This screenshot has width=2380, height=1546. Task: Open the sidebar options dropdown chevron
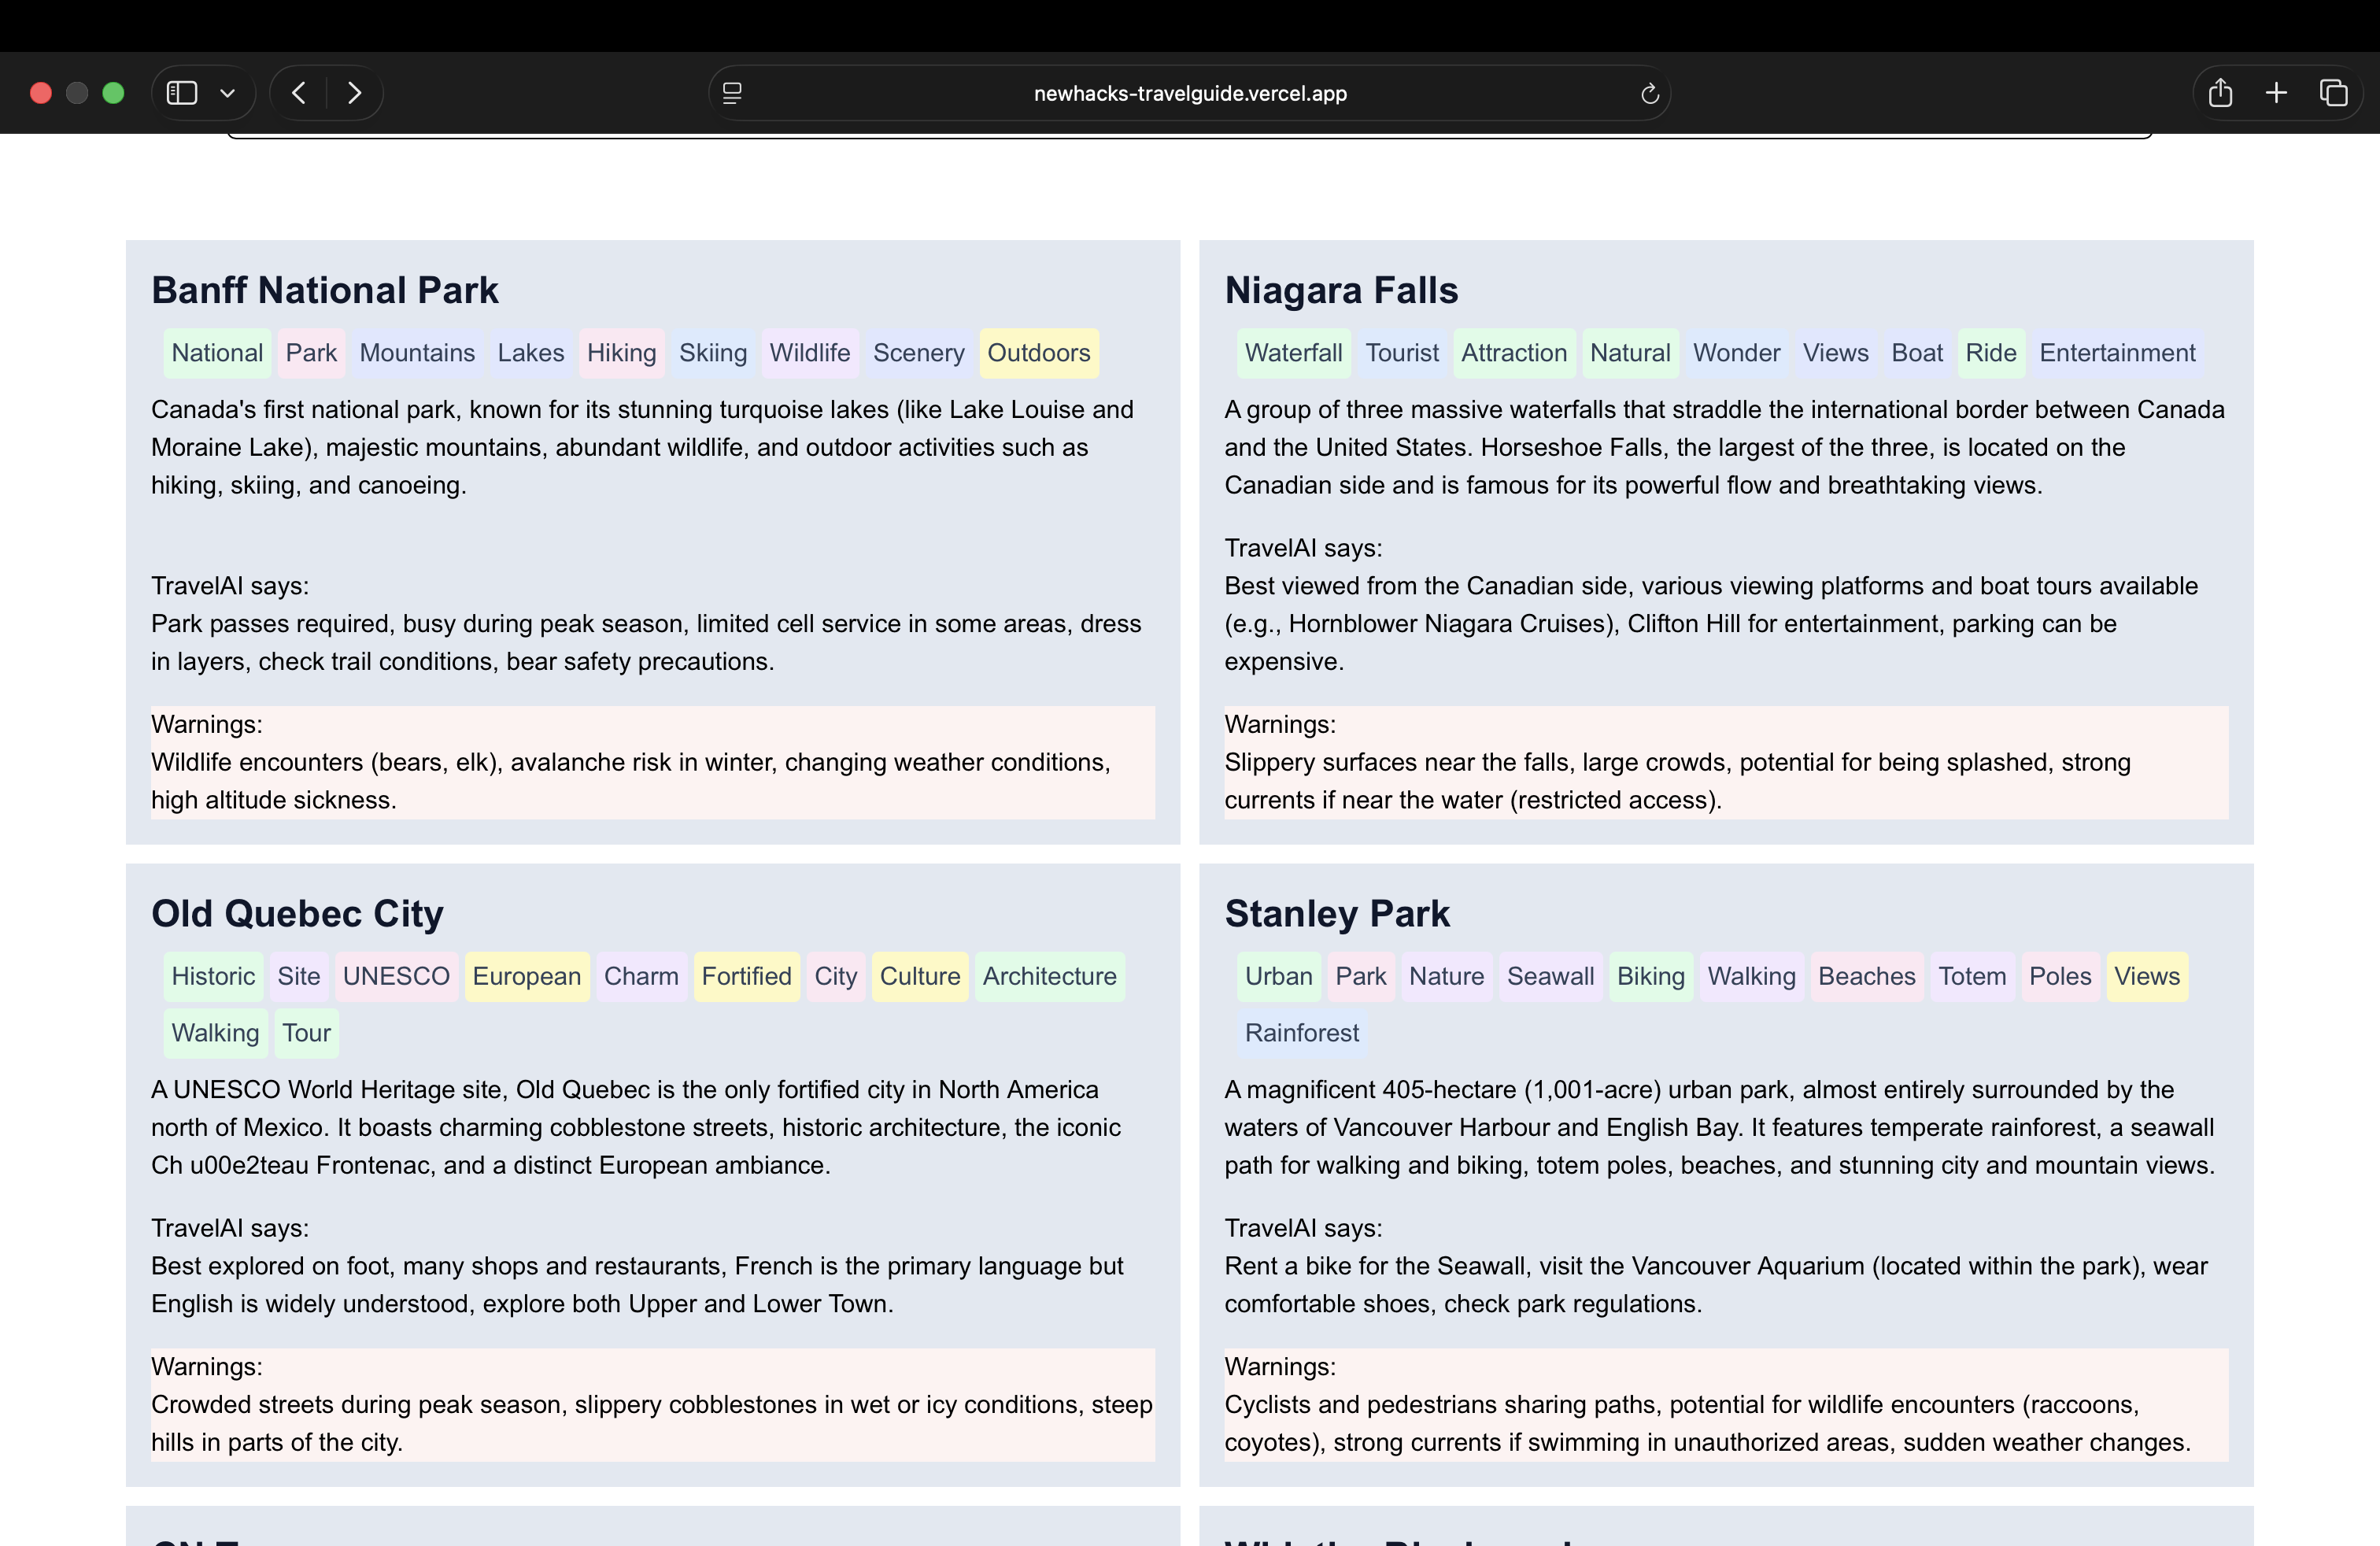[x=228, y=93]
